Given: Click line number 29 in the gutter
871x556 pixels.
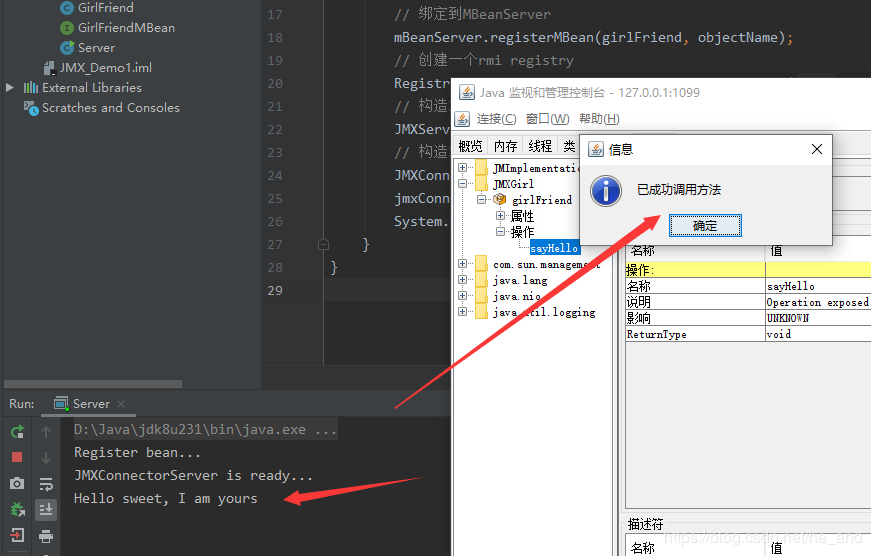Looking at the screenshot, I should click(275, 290).
